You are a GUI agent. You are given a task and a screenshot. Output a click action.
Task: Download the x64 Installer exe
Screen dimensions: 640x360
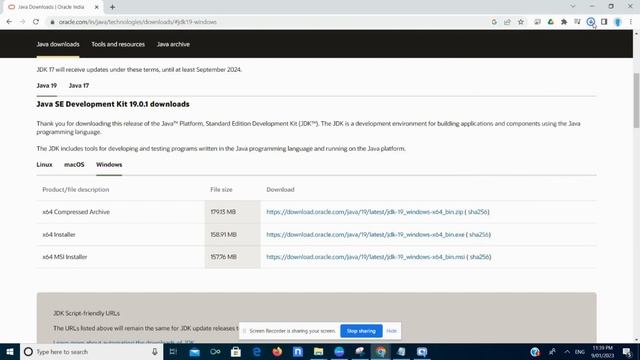[365, 235]
